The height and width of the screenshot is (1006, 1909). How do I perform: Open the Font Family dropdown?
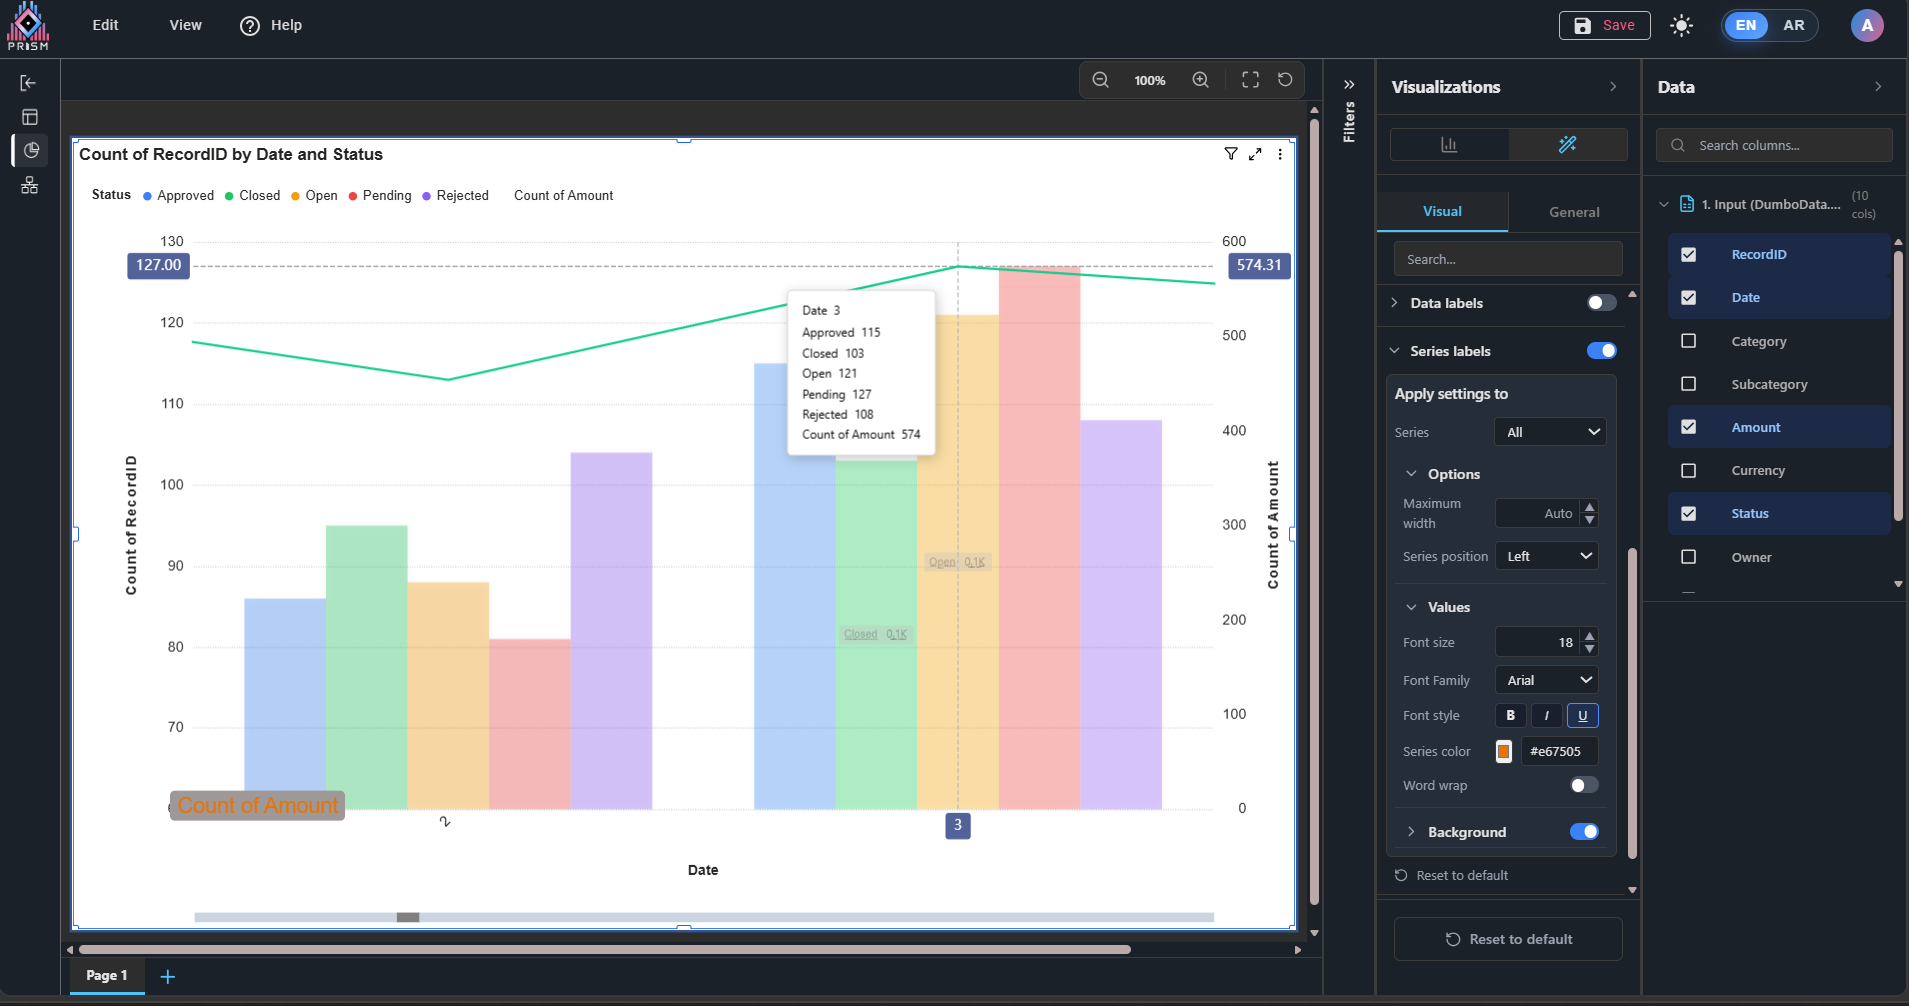[x=1547, y=680]
